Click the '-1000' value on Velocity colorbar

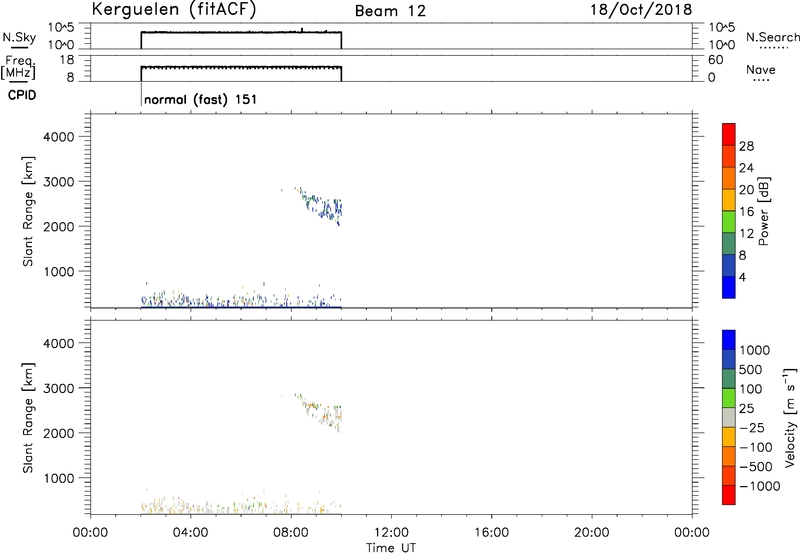(760, 486)
